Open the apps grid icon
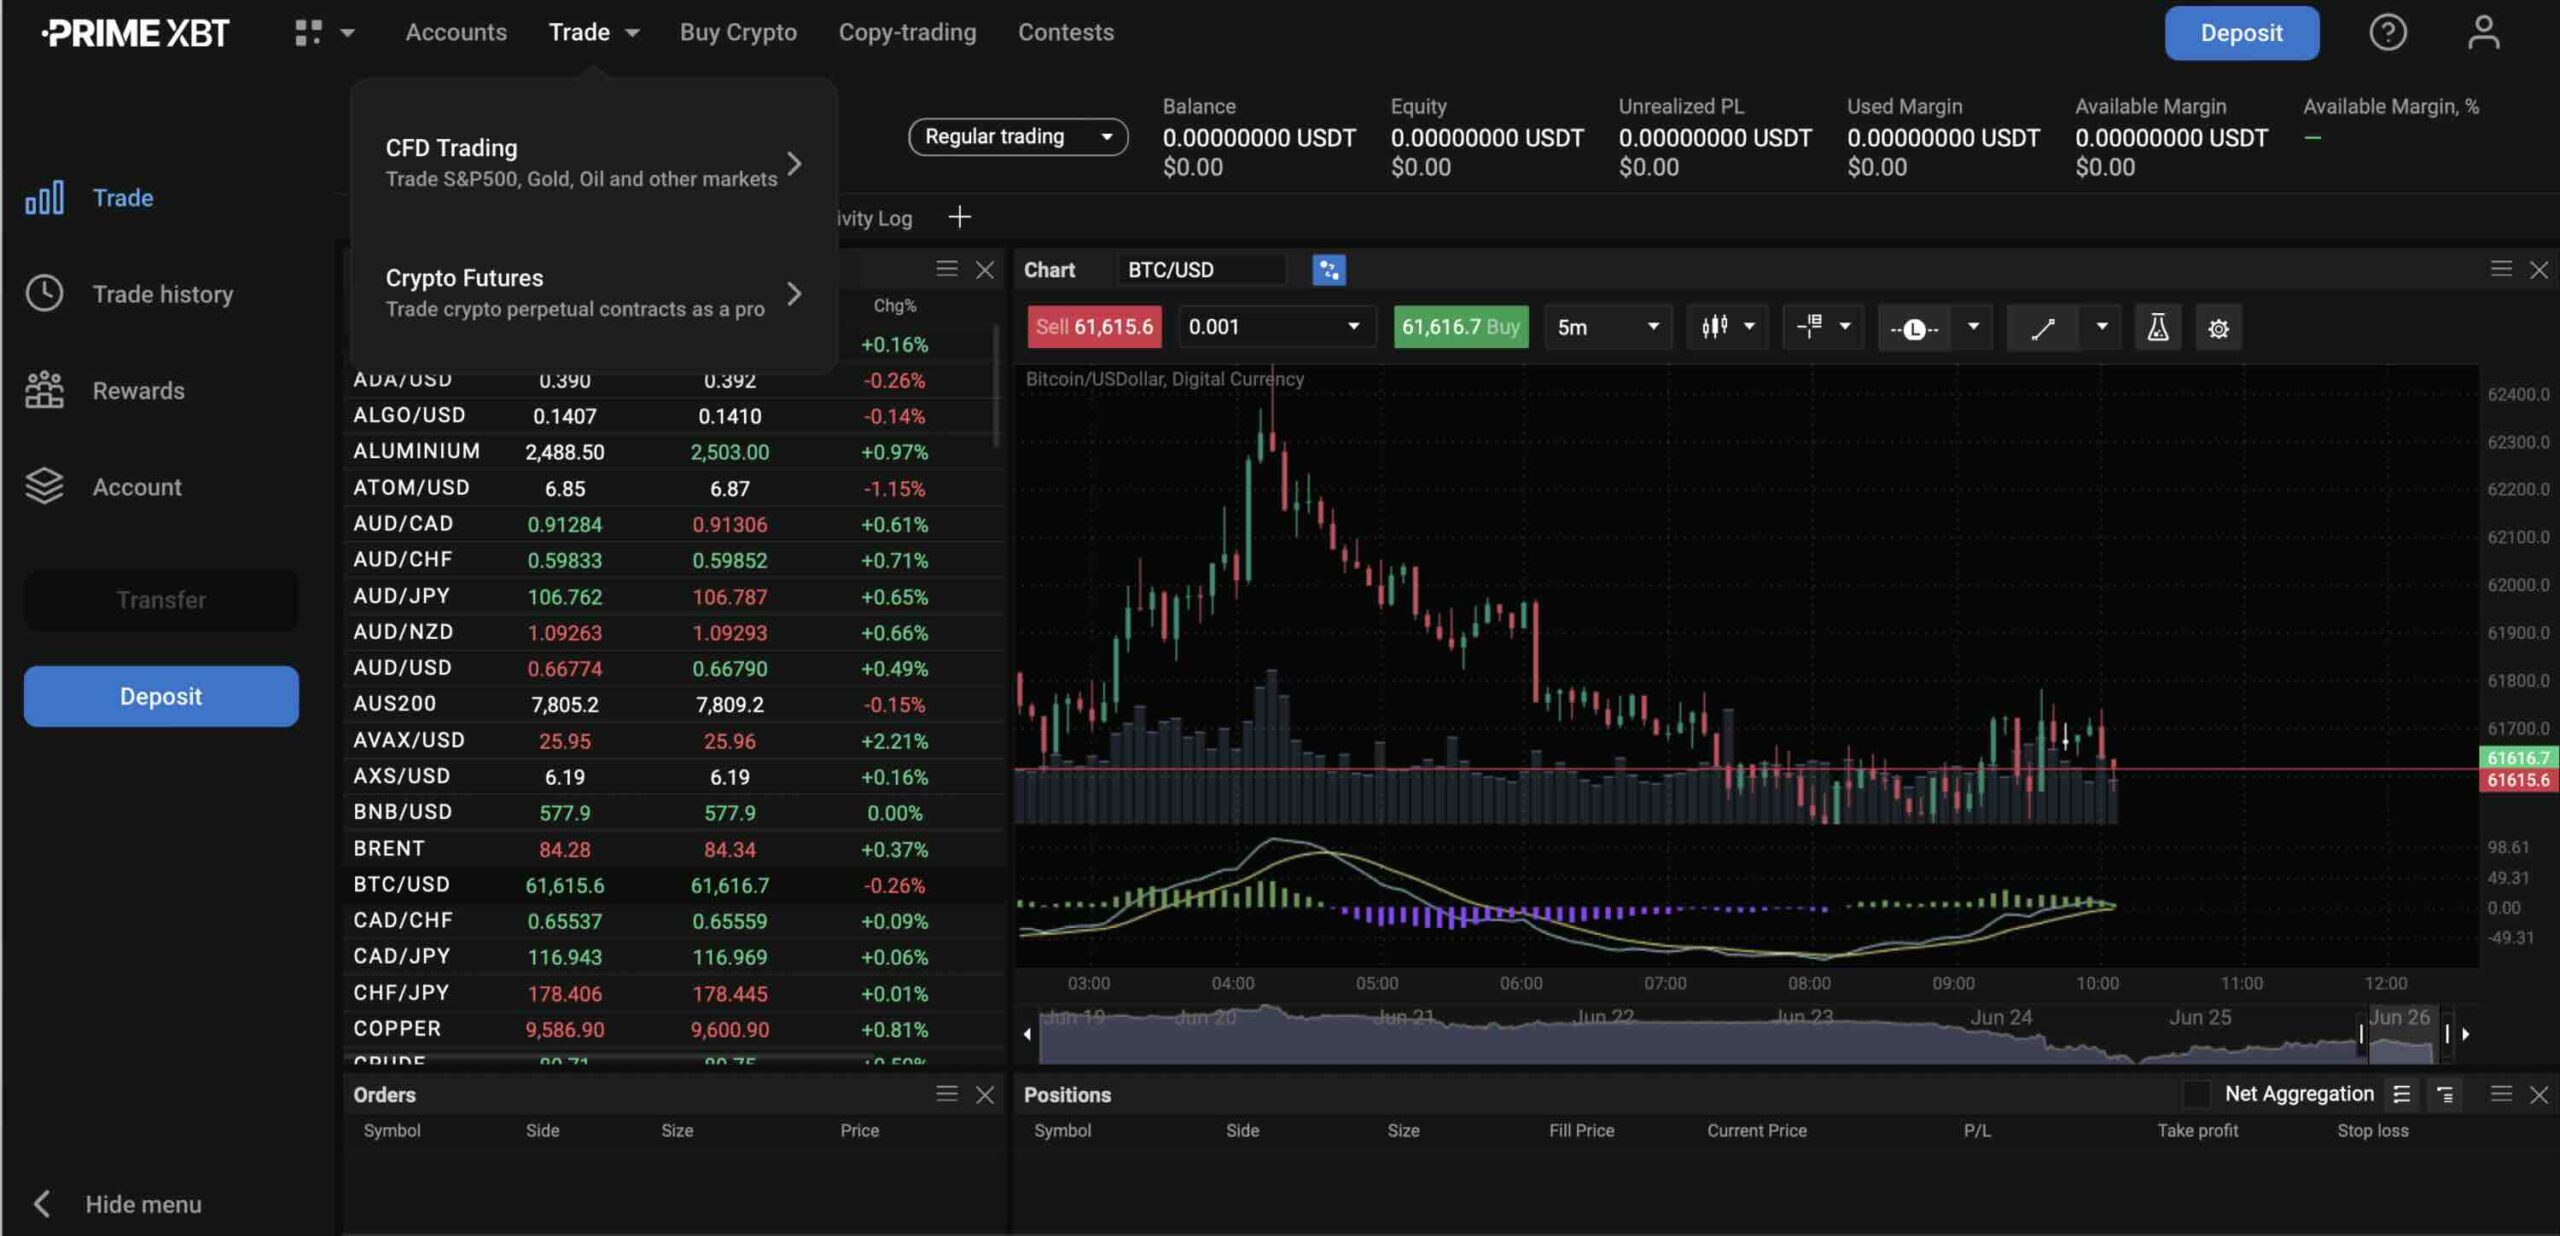Image resolution: width=2560 pixels, height=1236 pixels. (x=308, y=32)
